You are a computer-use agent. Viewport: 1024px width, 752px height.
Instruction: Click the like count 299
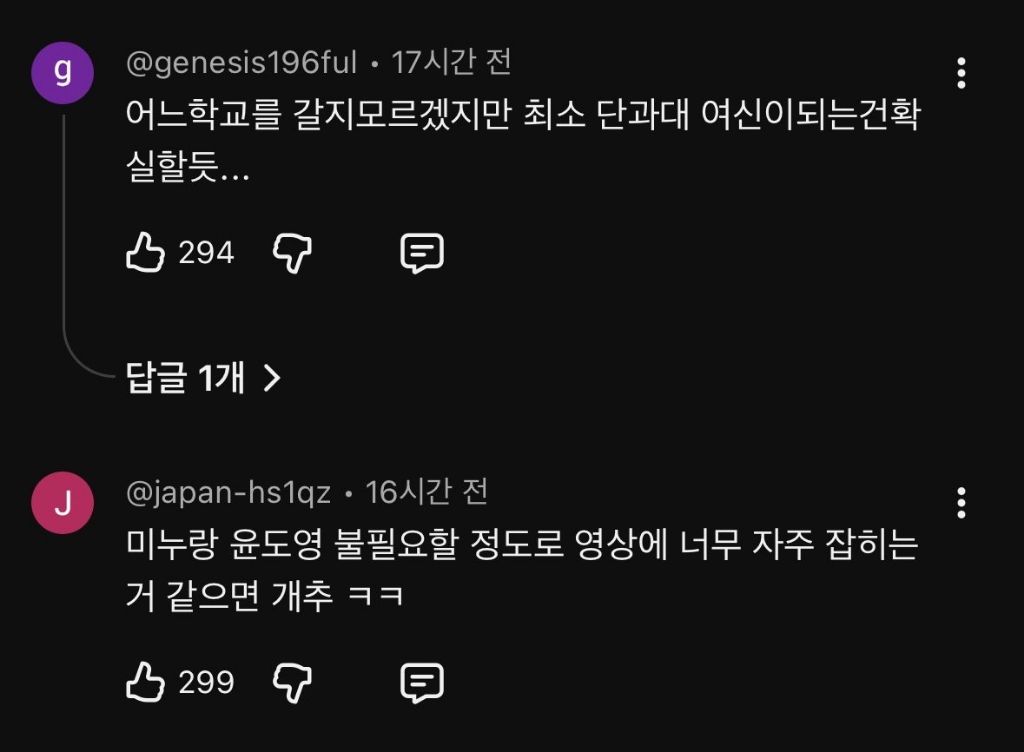(206, 683)
